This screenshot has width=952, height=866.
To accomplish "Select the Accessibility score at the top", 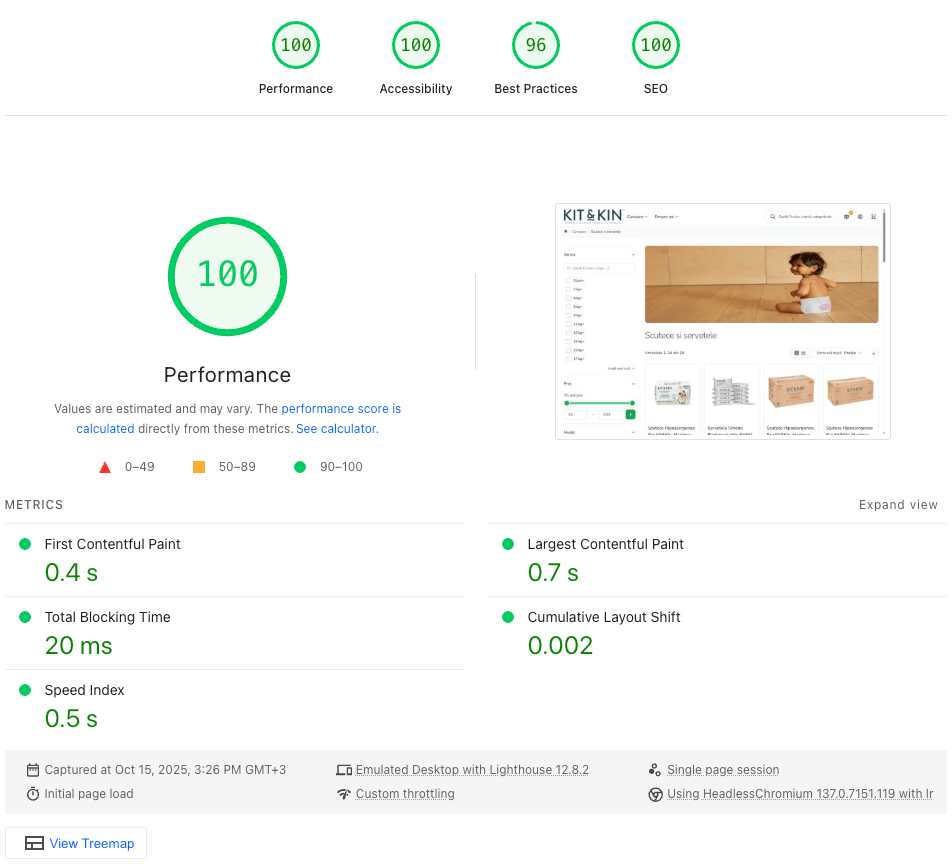I will pyautogui.click(x=416, y=44).
